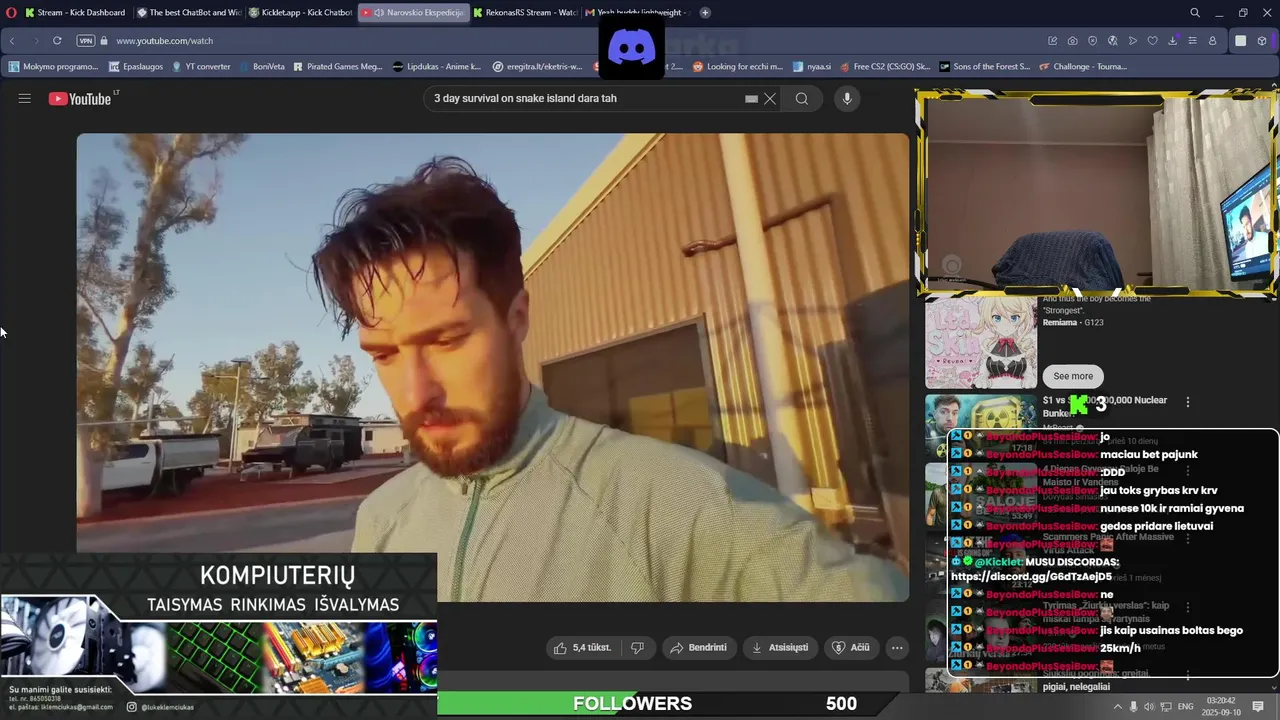Image resolution: width=1280 pixels, height=720 pixels.
Task: Open the taskbar clock showing 03:20:42
Action: 1221,707
